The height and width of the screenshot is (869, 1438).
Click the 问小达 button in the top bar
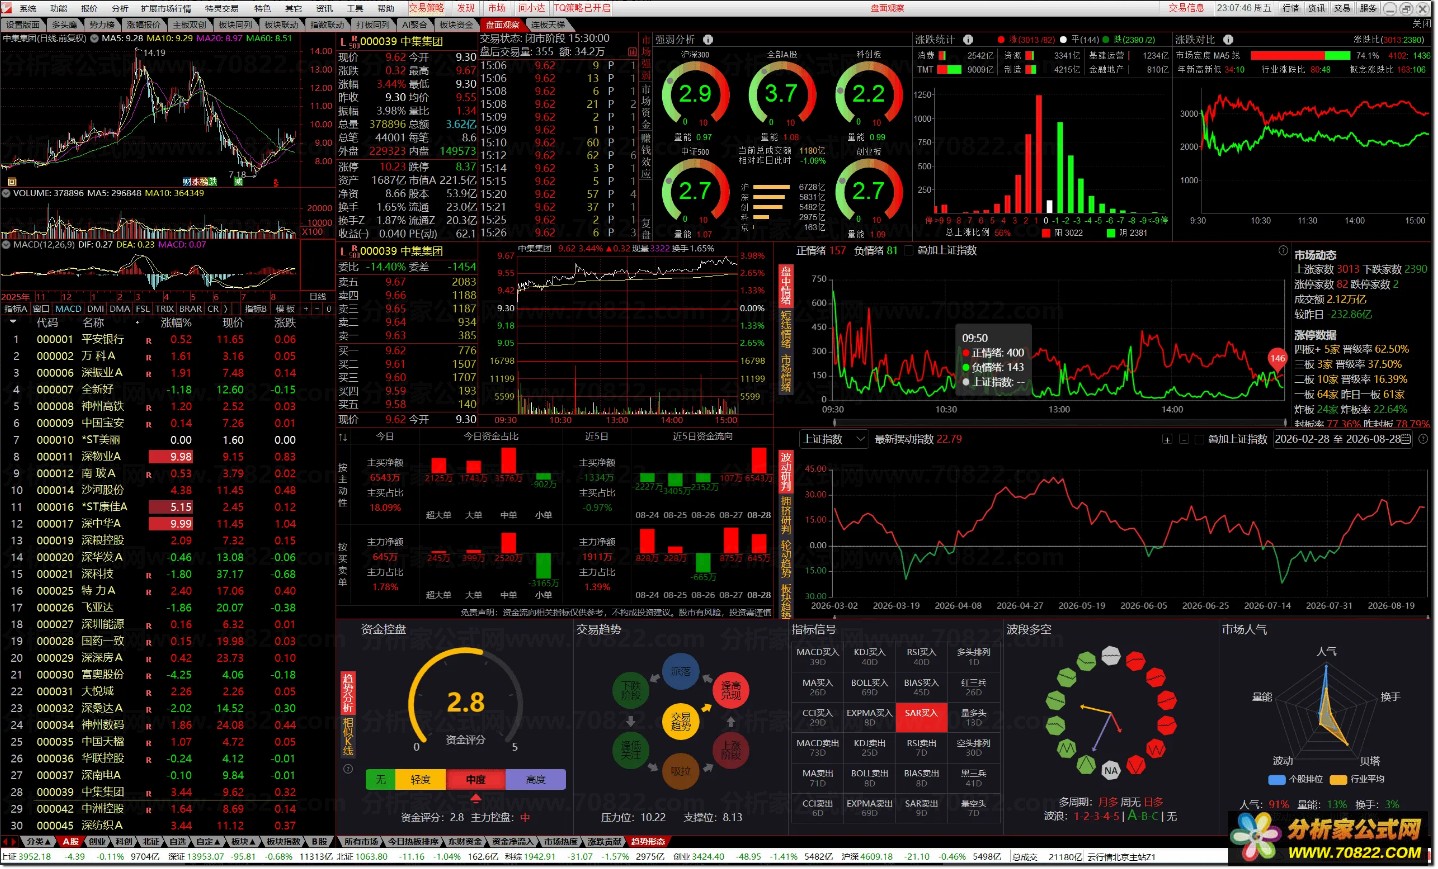pyautogui.click(x=532, y=8)
